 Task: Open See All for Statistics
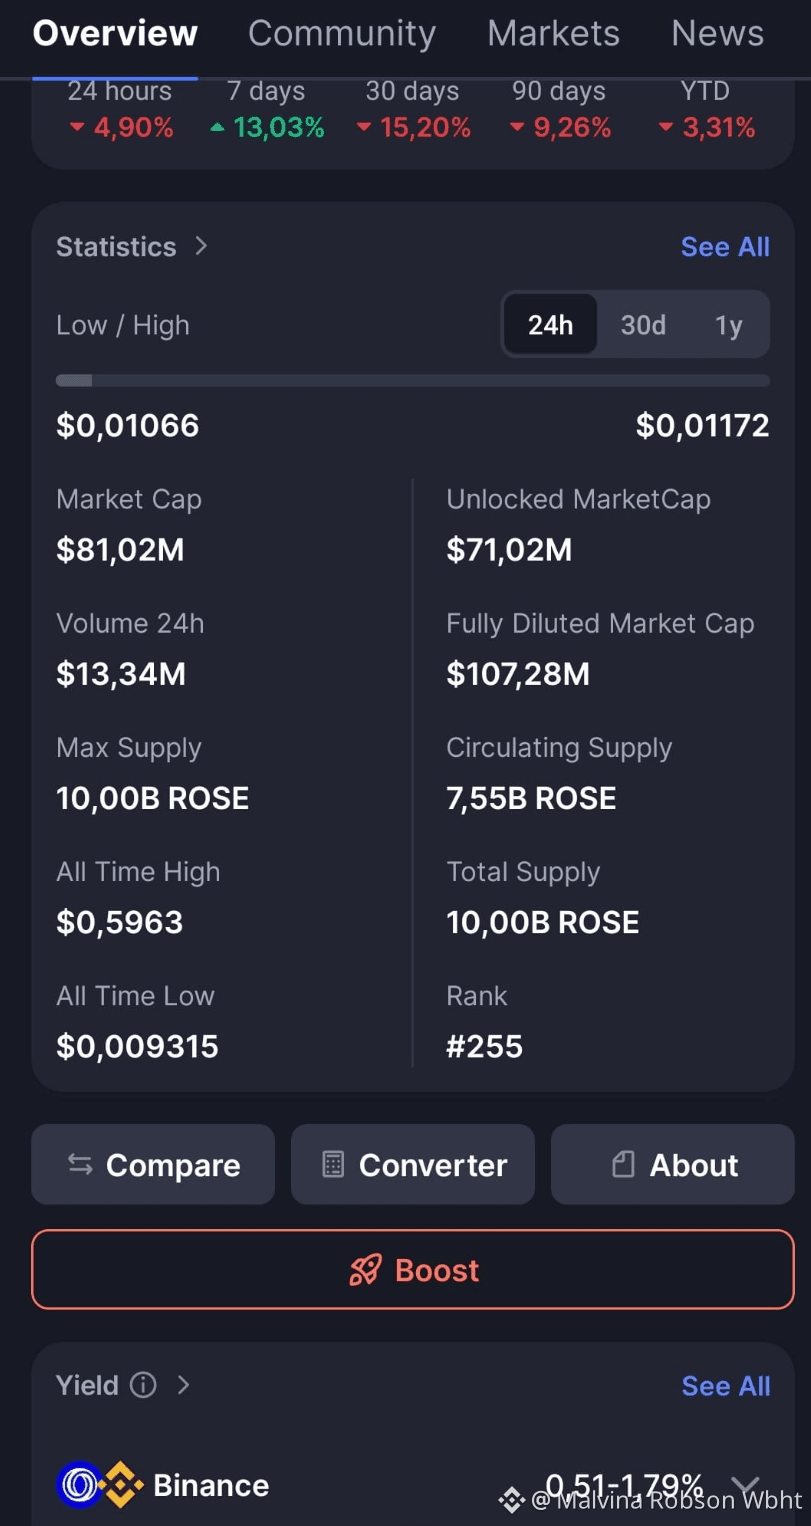725,247
